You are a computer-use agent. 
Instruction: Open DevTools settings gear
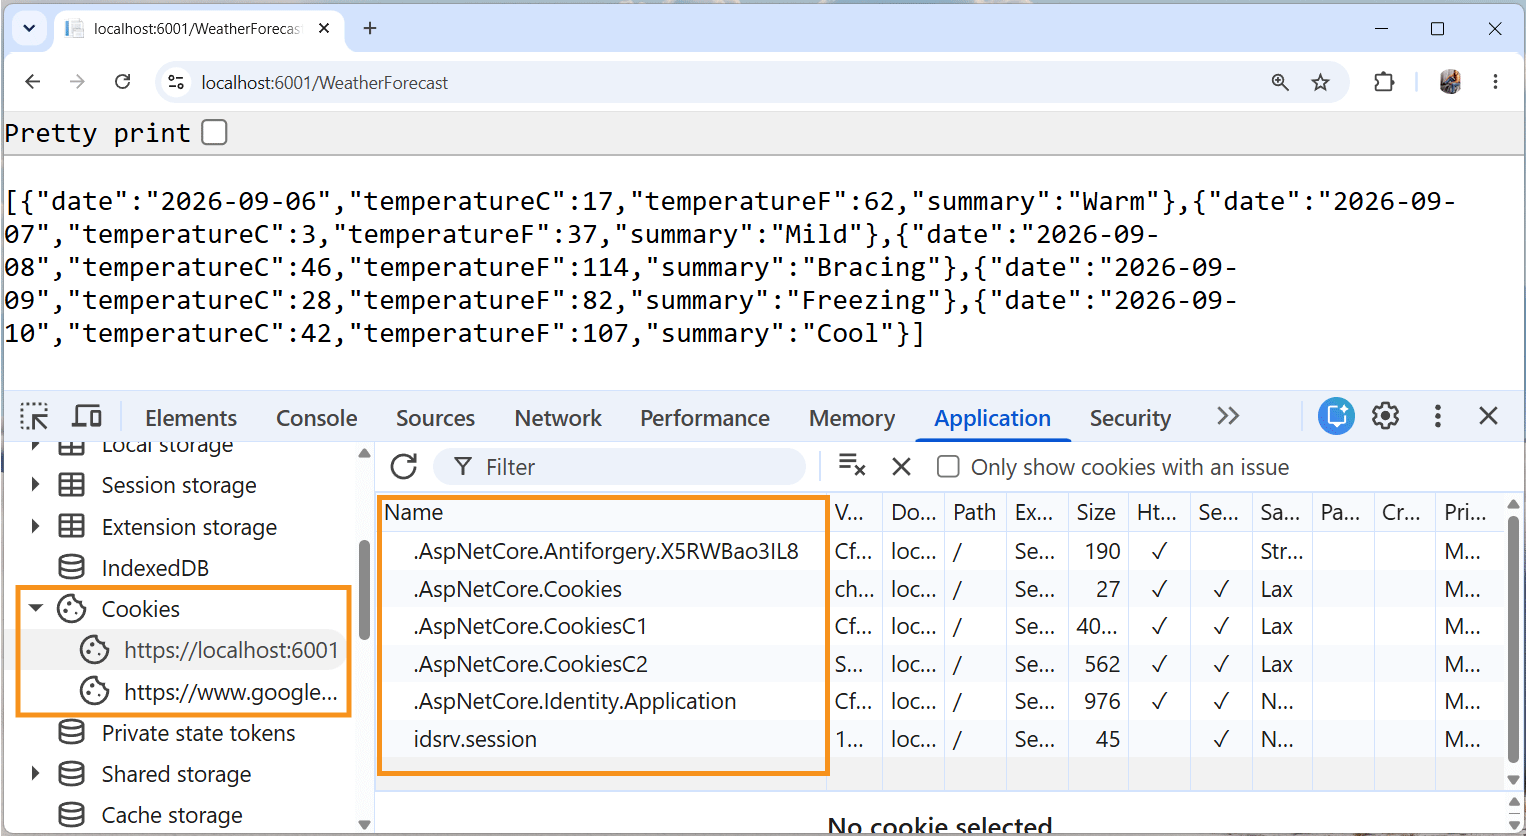[x=1385, y=416]
